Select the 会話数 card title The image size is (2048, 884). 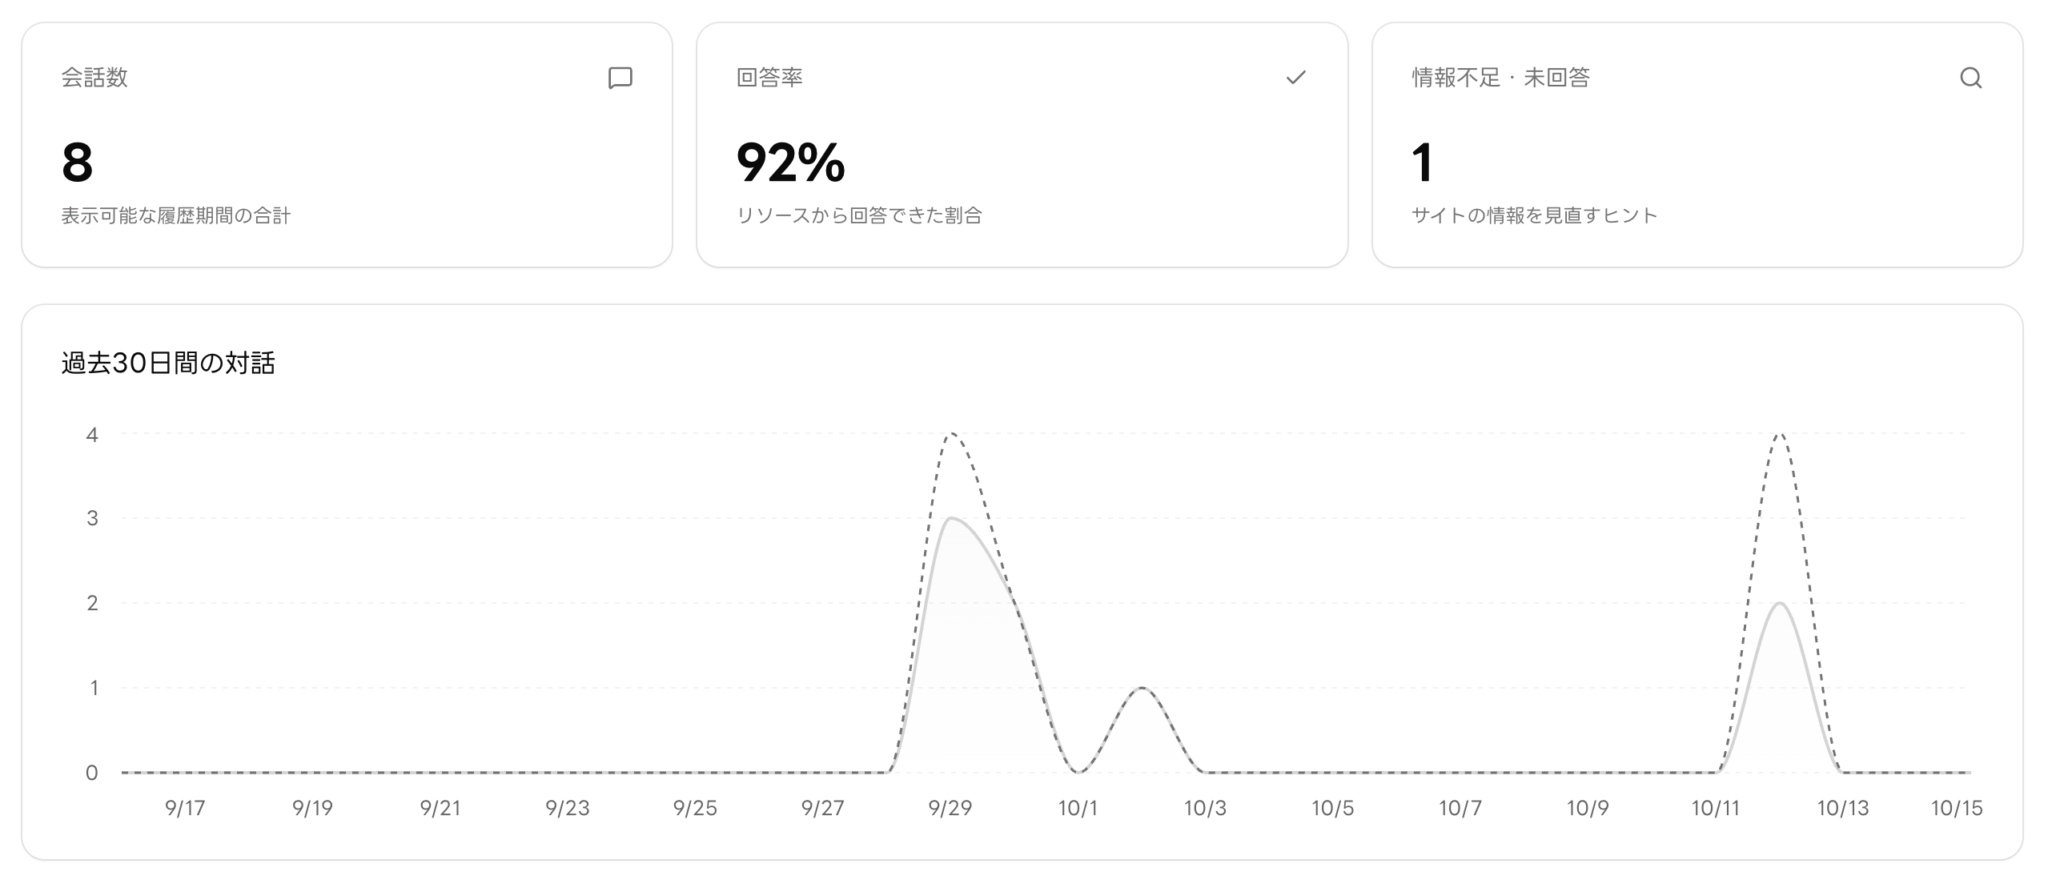[x=95, y=78]
